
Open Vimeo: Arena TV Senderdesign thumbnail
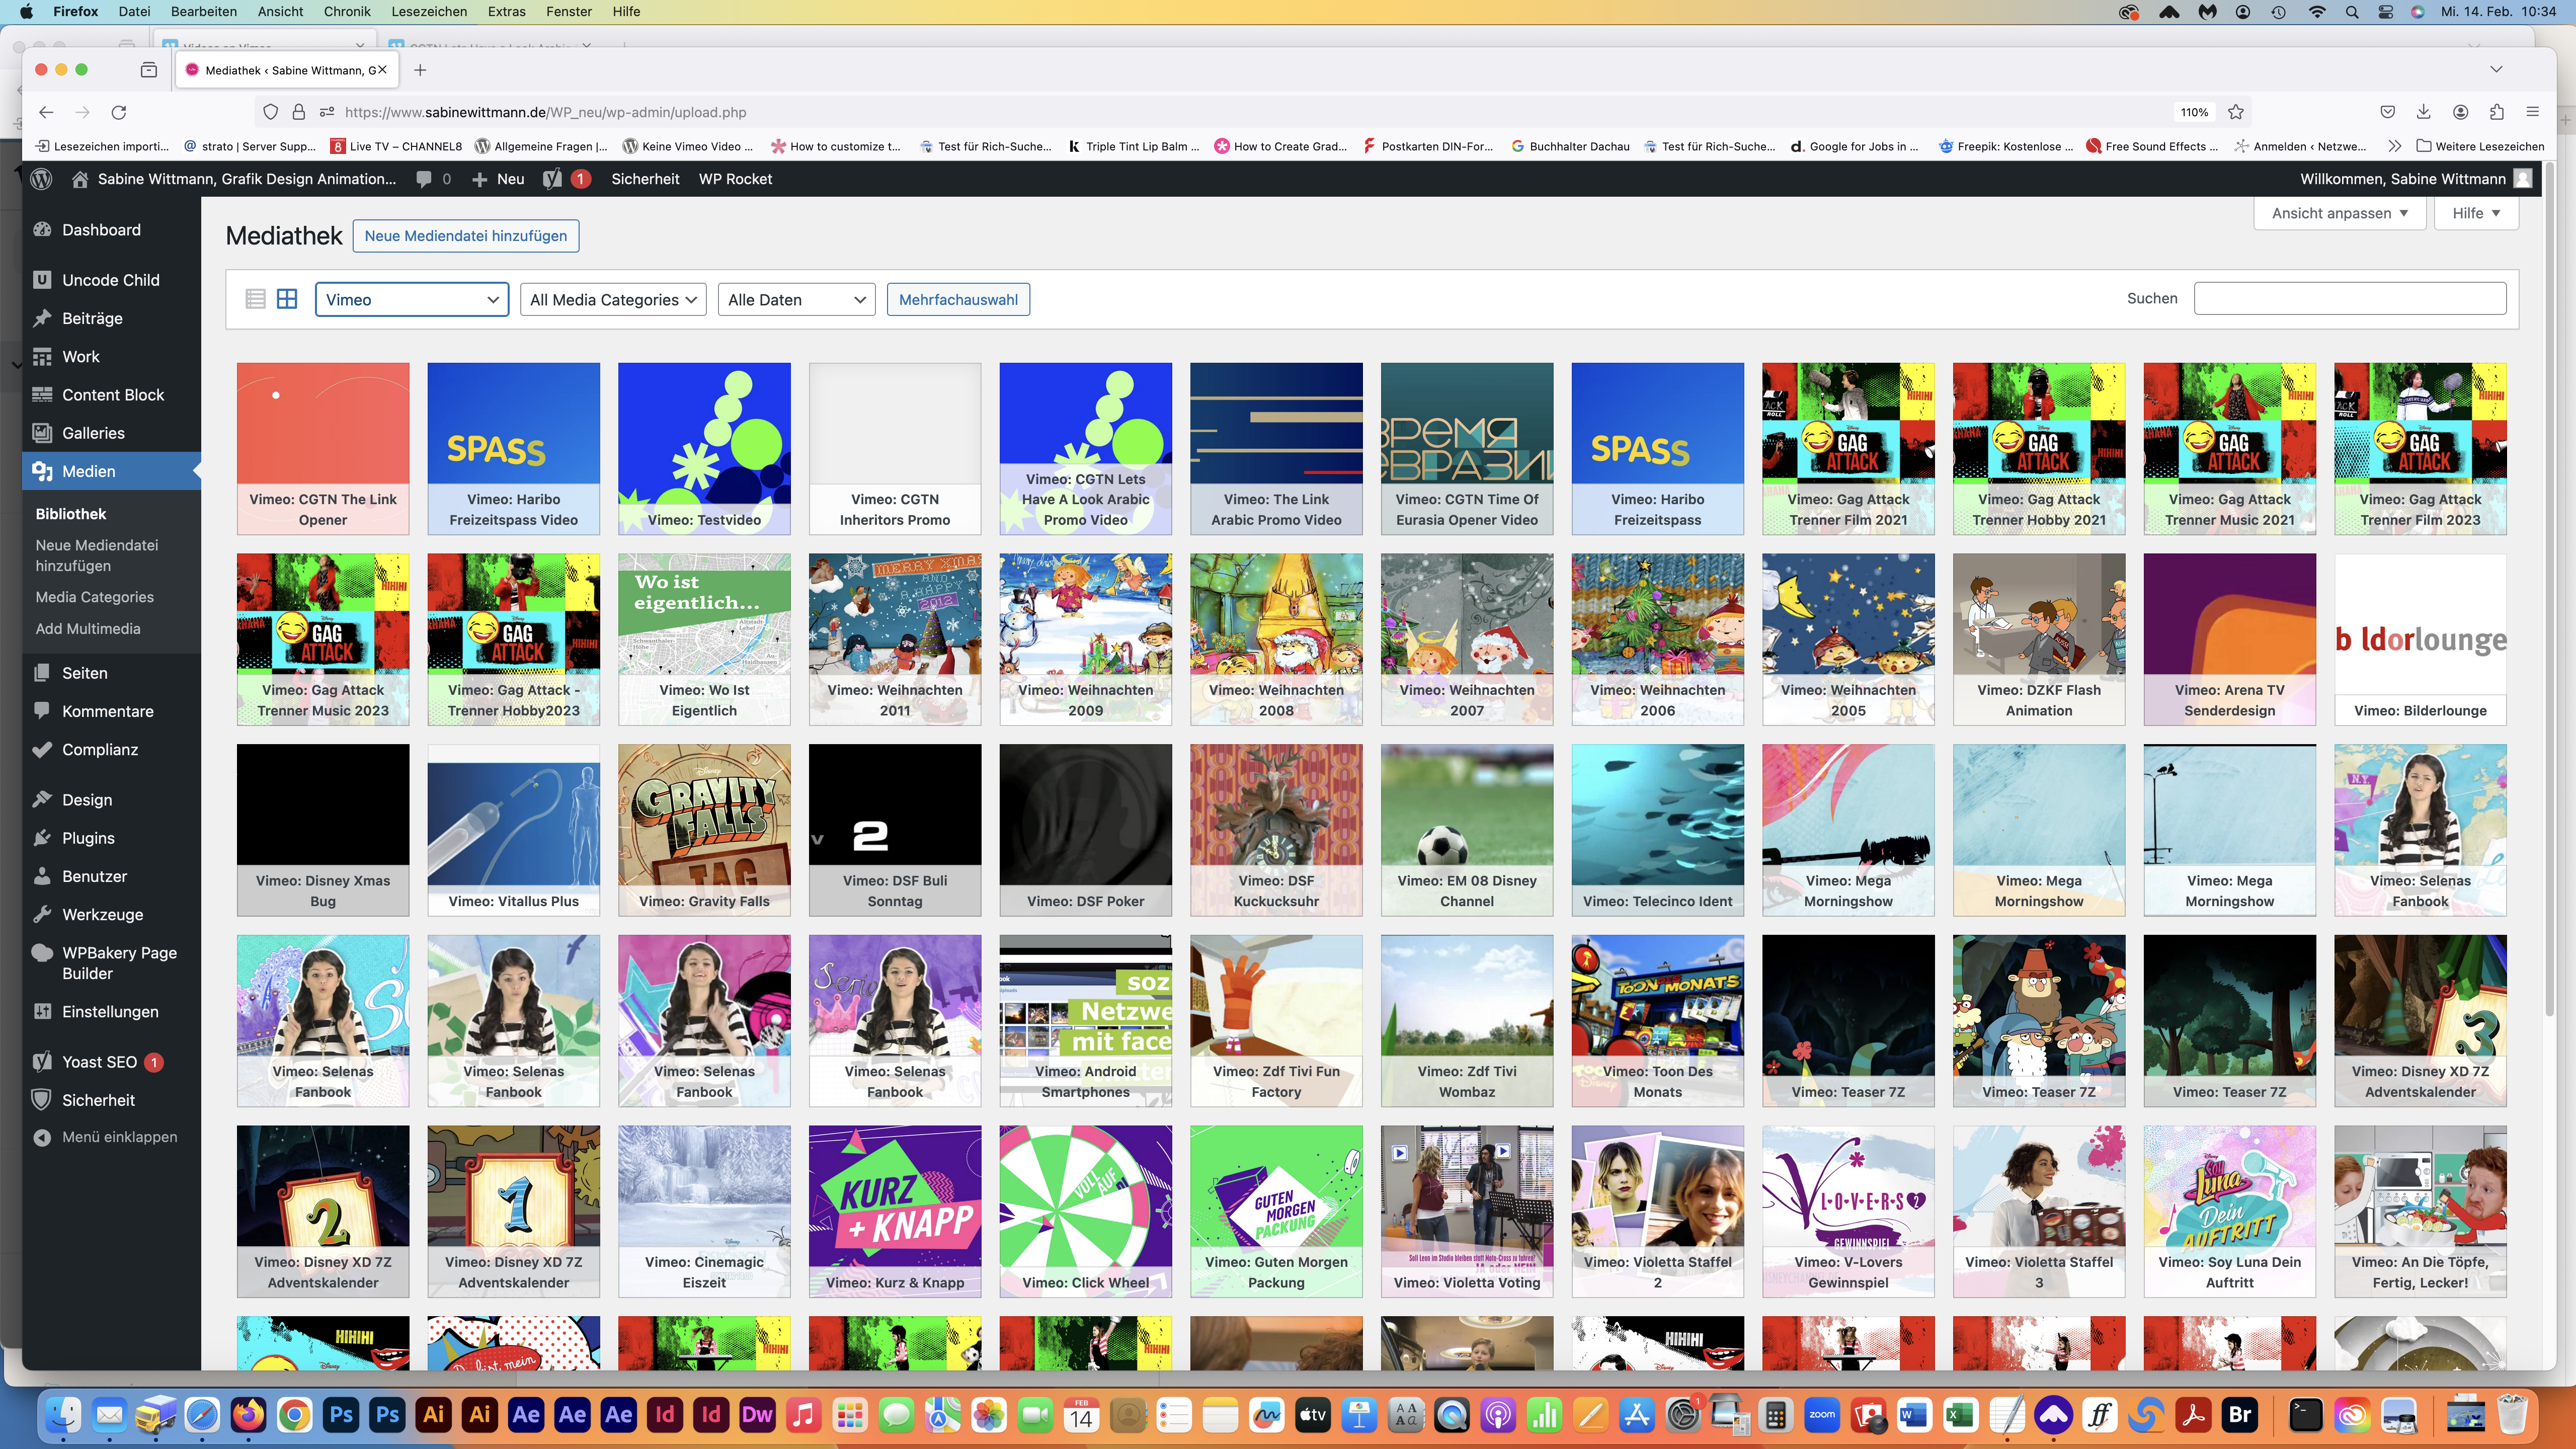click(x=2229, y=639)
